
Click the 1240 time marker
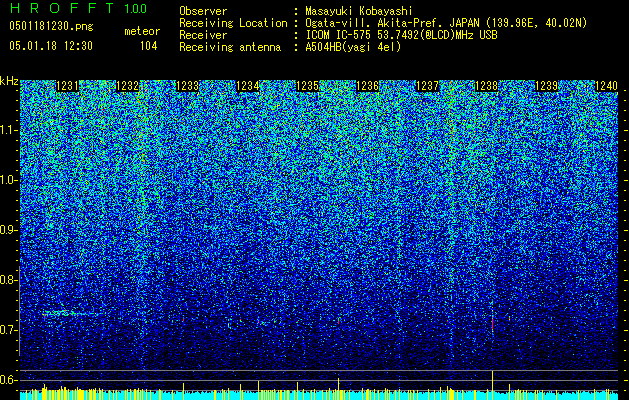(x=606, y=86)
